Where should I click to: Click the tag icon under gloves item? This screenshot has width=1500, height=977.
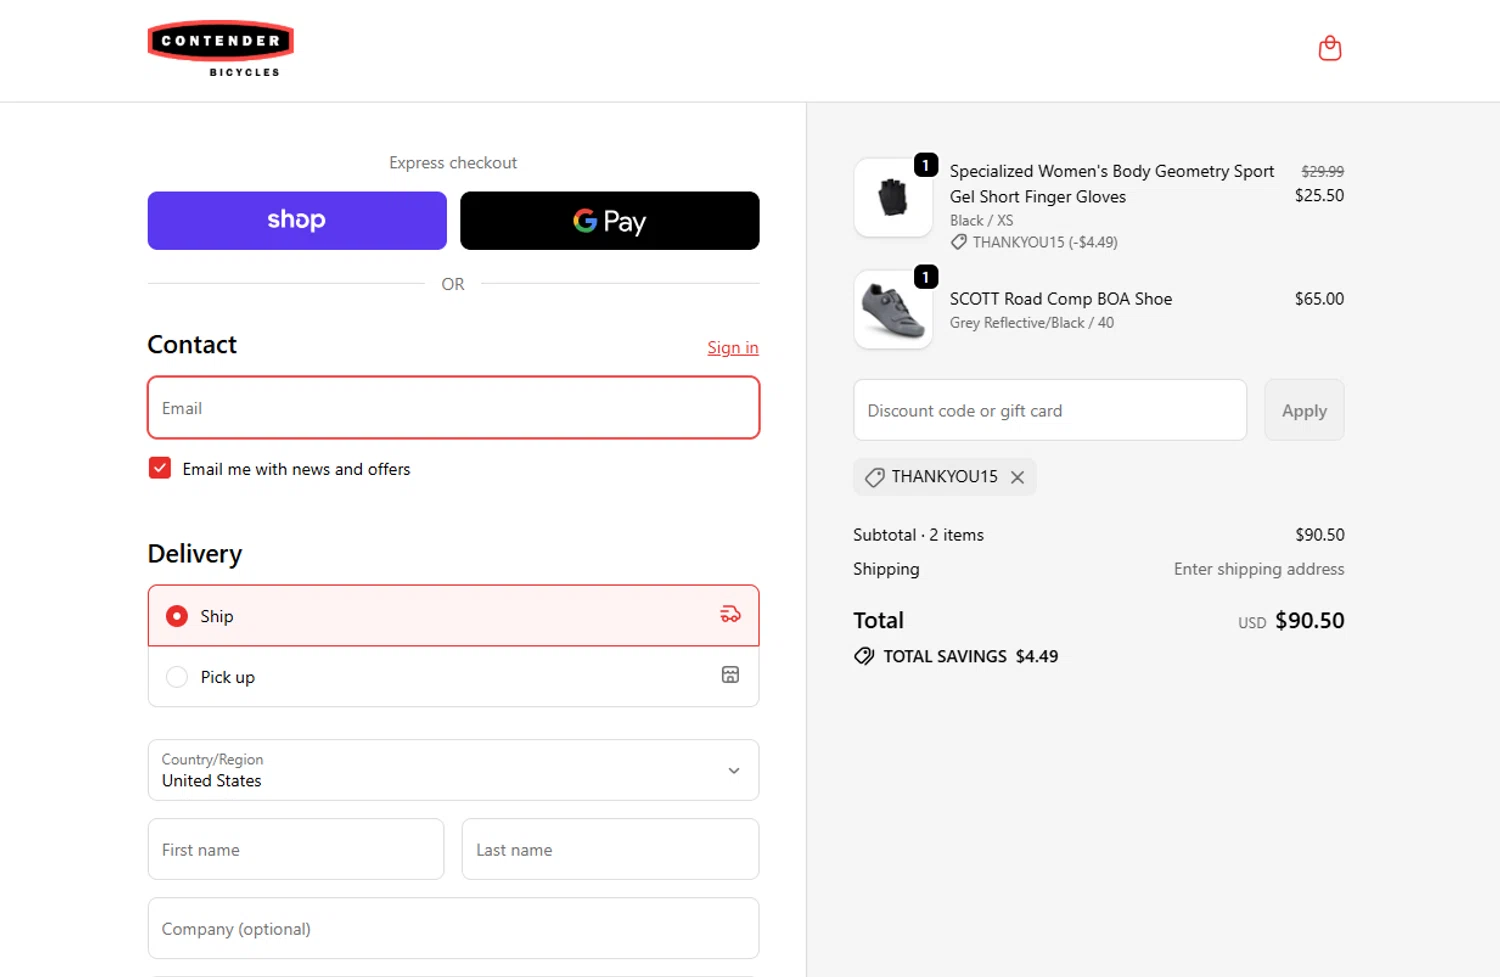pyautogui.click(x=958, y=242)
